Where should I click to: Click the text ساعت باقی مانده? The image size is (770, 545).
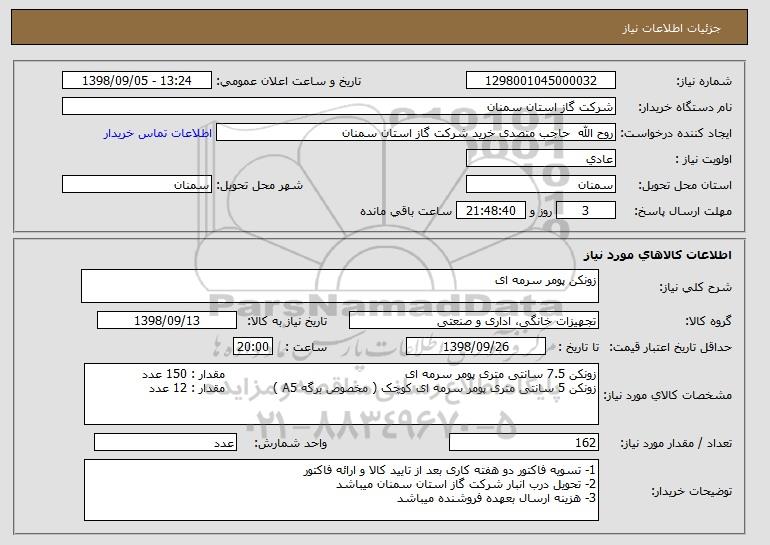tap(406, 211)
